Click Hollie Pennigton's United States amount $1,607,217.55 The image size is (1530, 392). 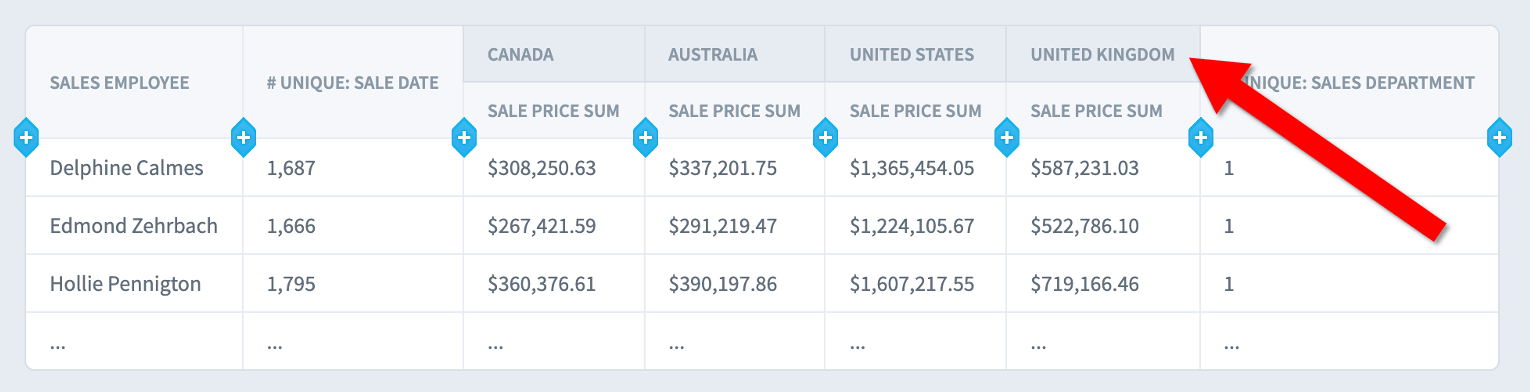(912, 284)
